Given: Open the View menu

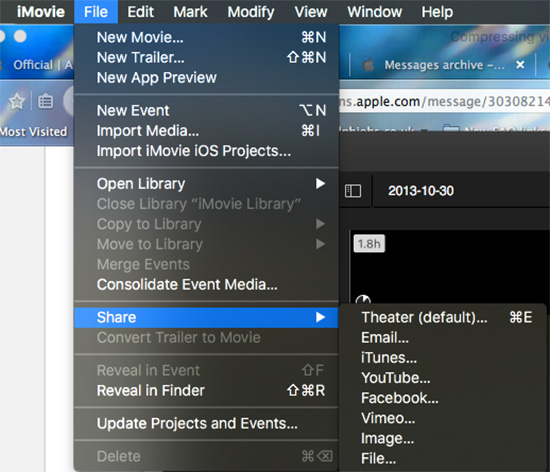Looking at the screenshot, I should (x=311, y=12).
